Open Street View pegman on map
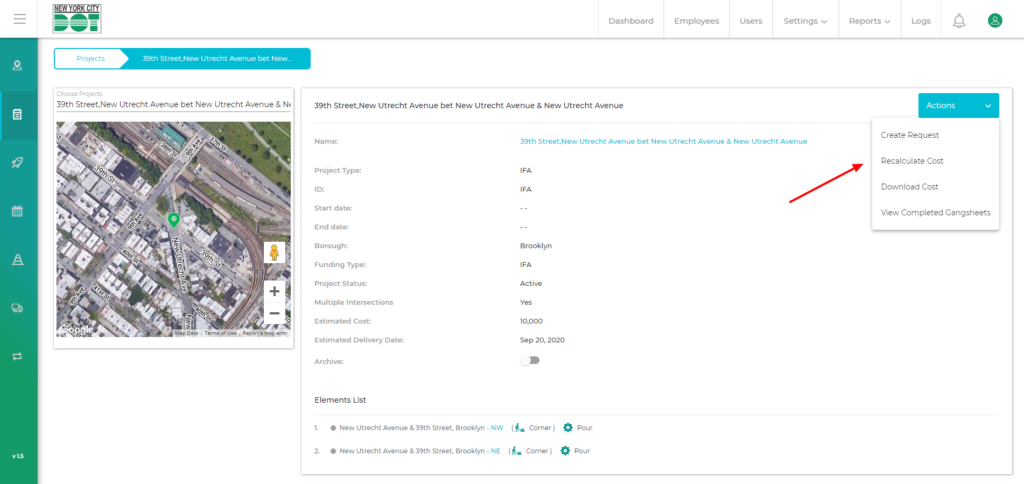 tap(274, 252)
